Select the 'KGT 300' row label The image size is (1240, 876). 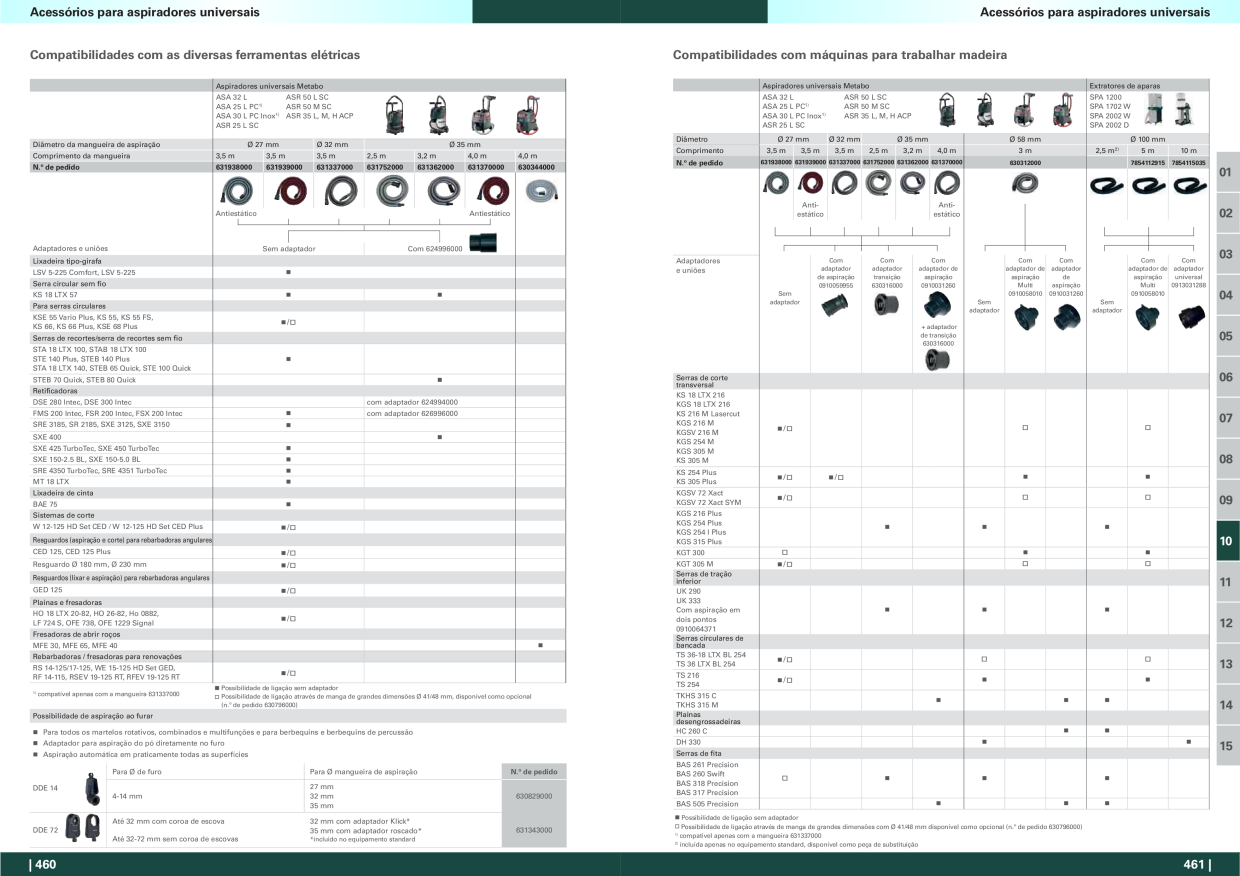(x=691, y=552)
